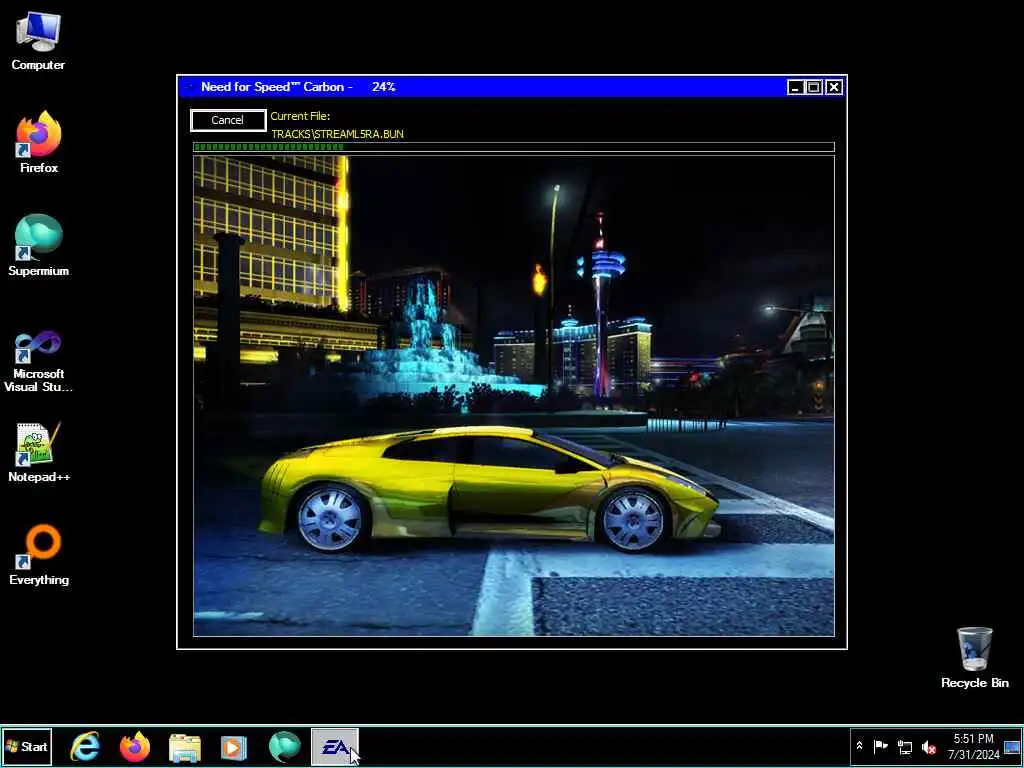This screenshot has height=768, width=1024.
Task: Click the 24% progress text in title bar
Action: pyautogui.click(x=383, y=87)
